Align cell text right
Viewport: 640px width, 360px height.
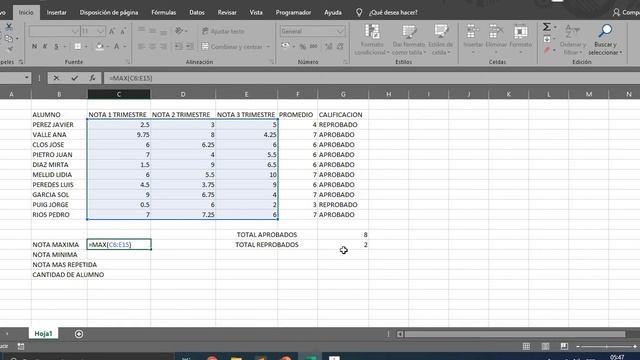coord(163,47)
